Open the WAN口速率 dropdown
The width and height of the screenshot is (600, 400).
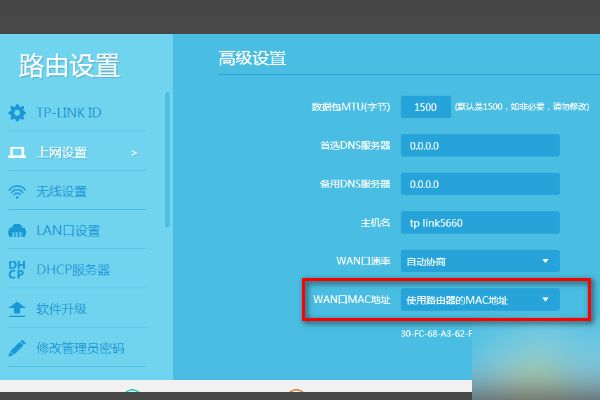coord(480,261)
